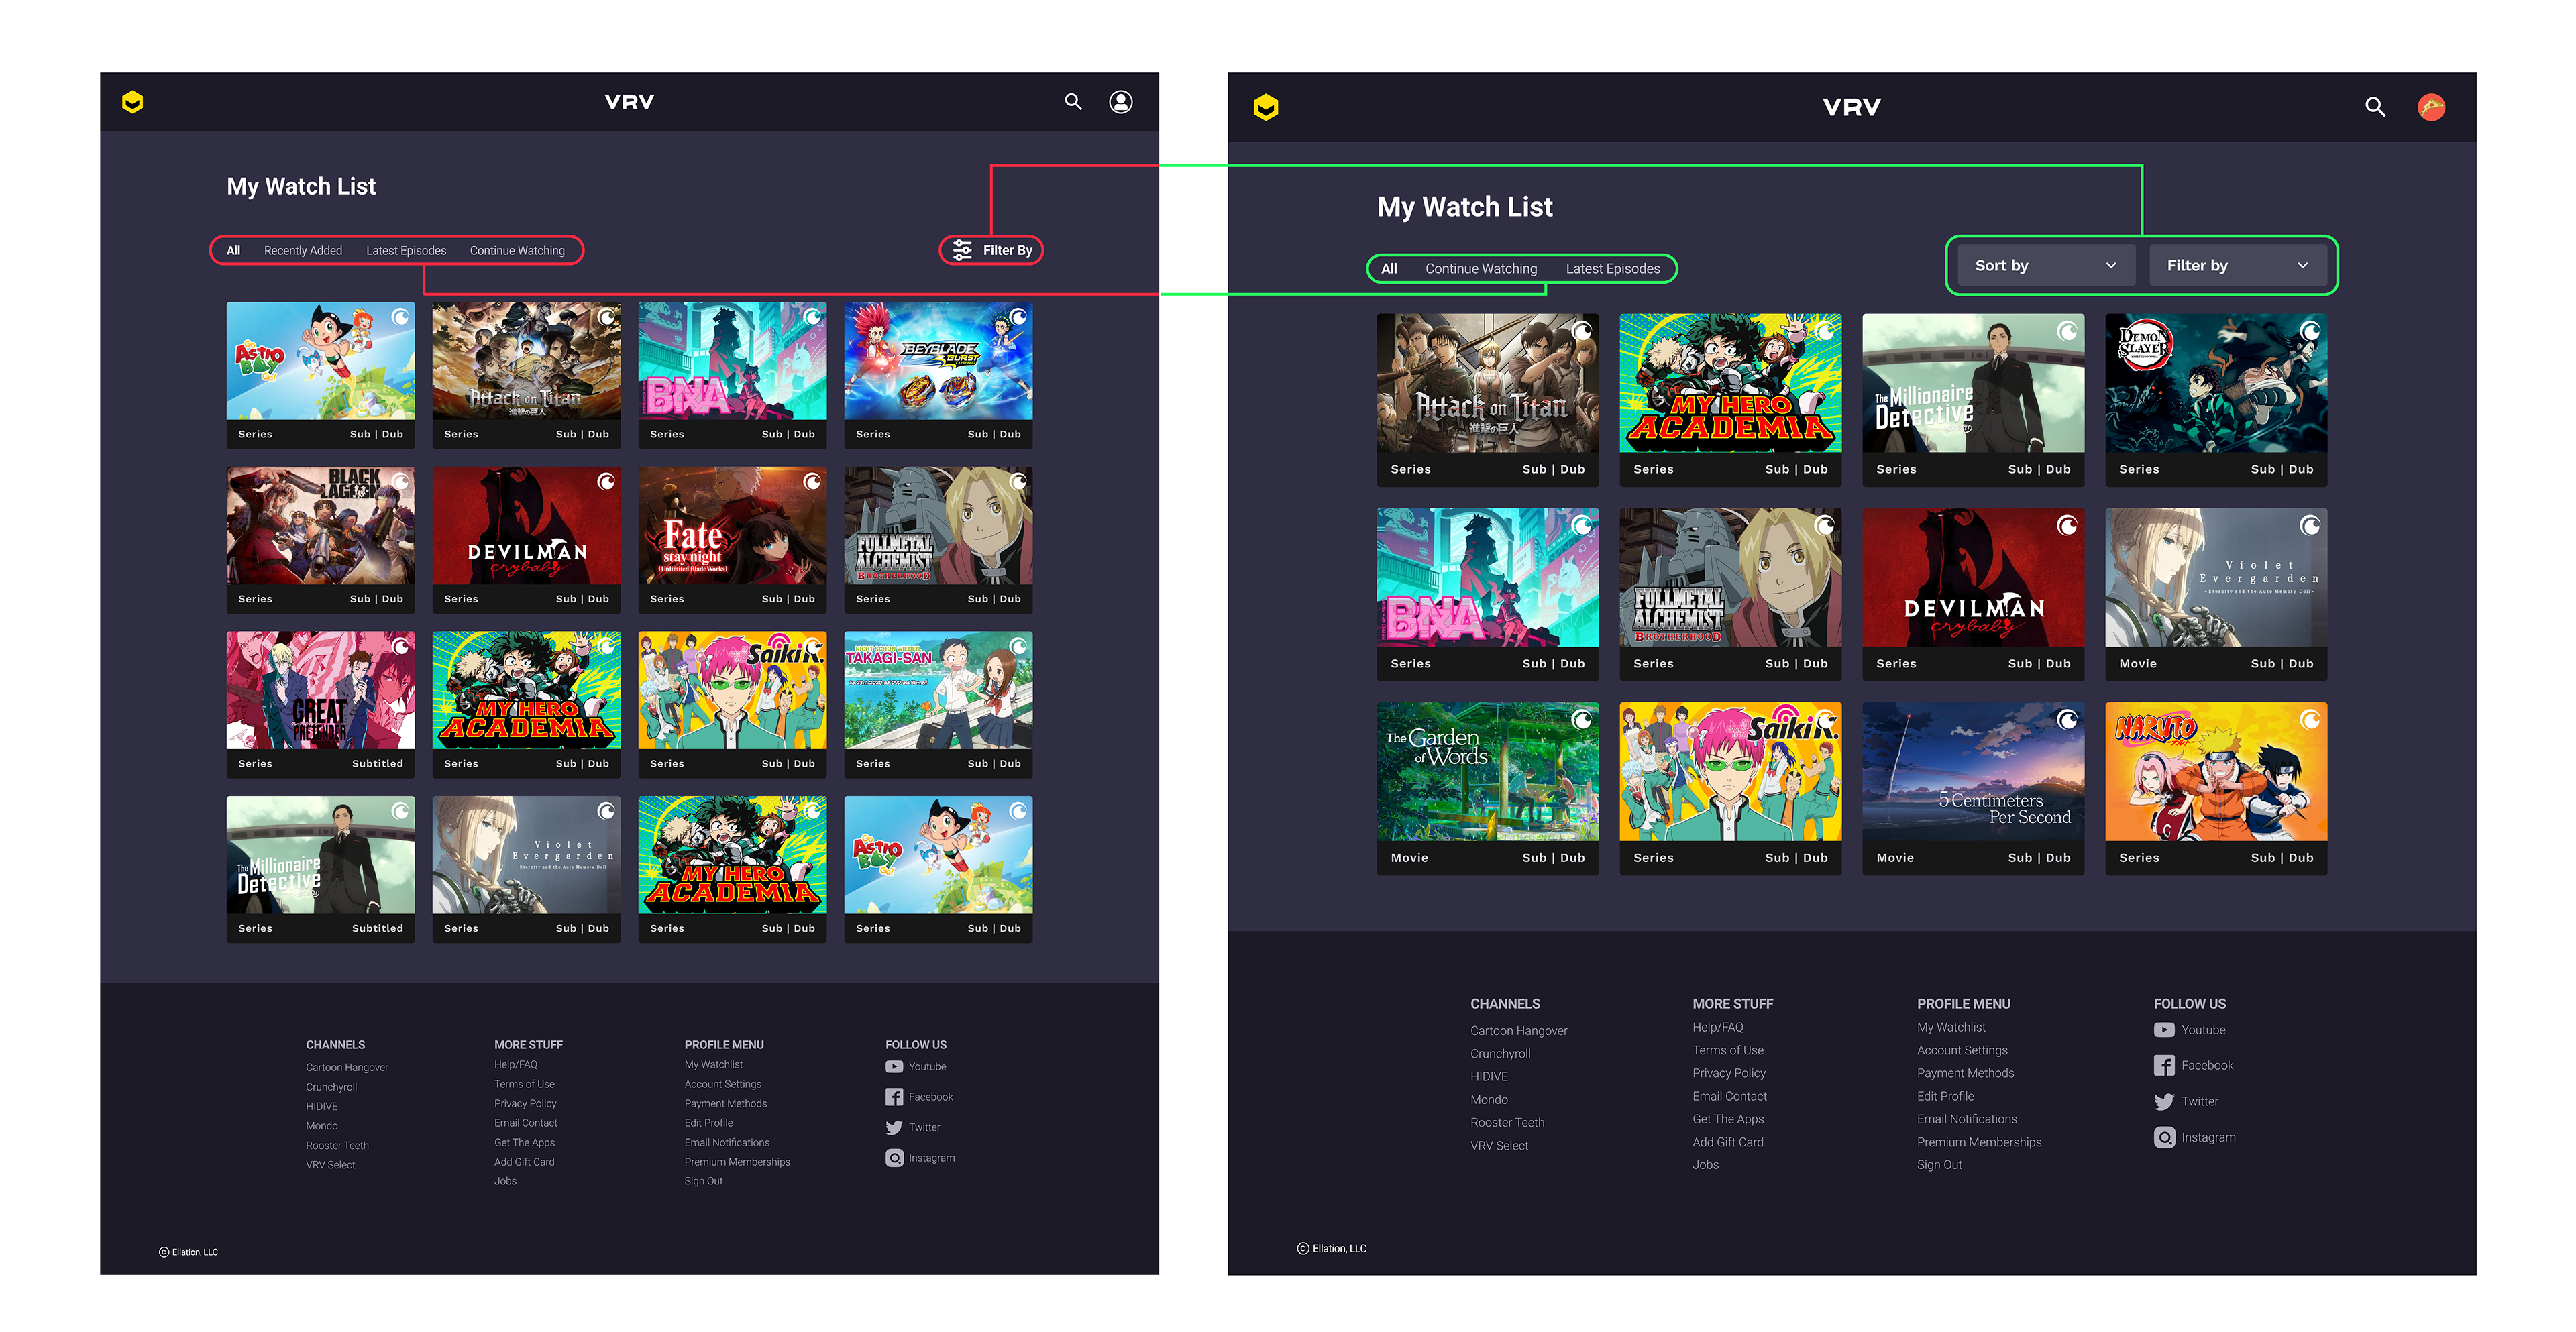Select Latest Episodes tab in left mockup
Viewport: 2576px width, 1332px height.
tap(406, 251)
